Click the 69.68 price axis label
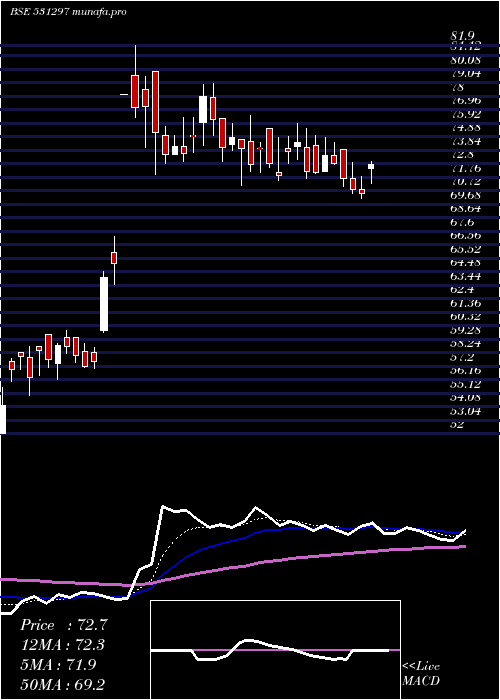 (466, 195)
